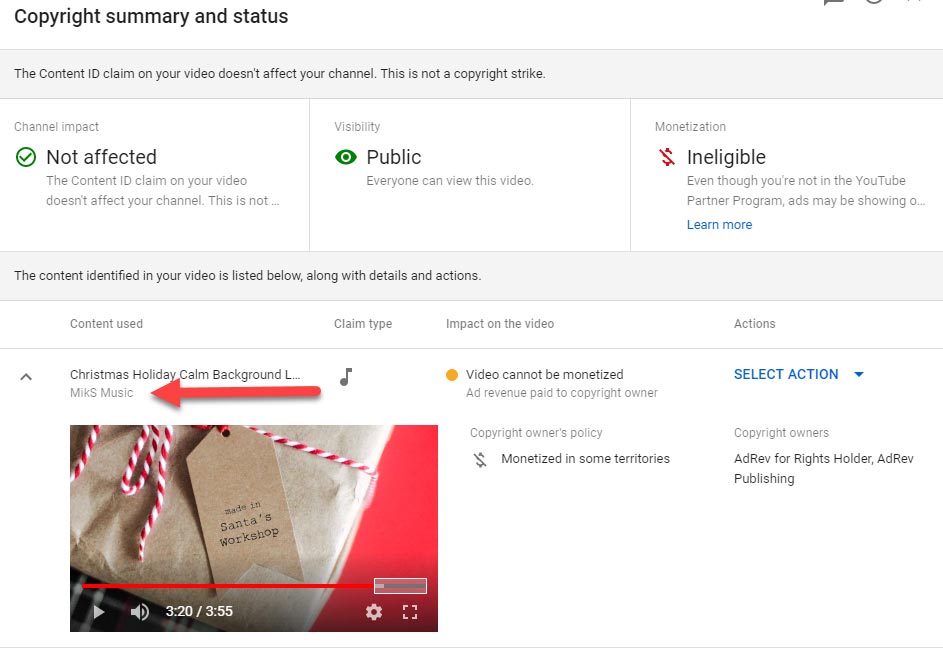Click the red crossed dollar Ineligible icon

pos(666,157)
